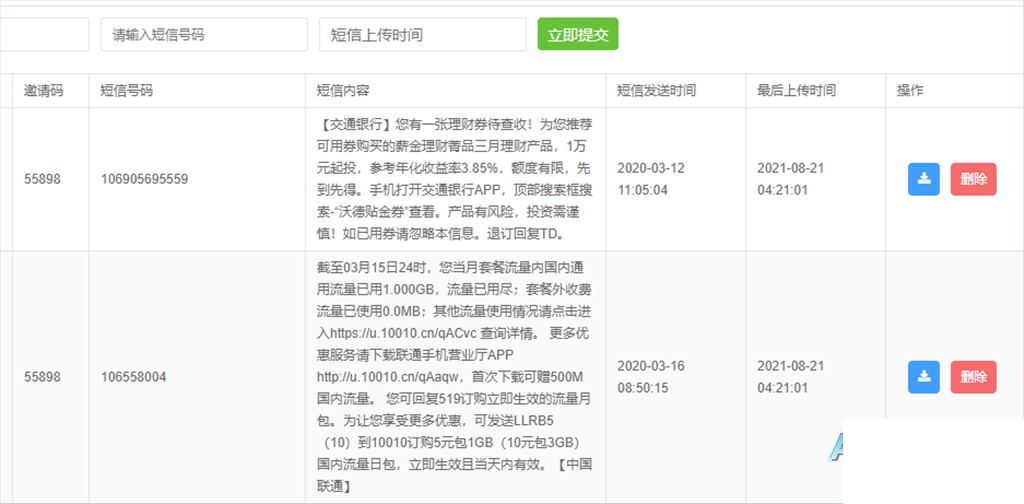Select the 短信号码 column header
1024x504 pixels.
(x=126, y=91)
